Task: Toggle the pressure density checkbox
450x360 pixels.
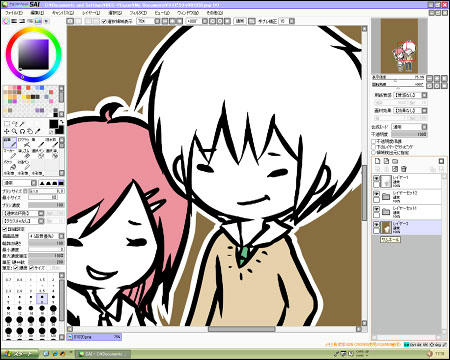Action: [x=16, y=268]
